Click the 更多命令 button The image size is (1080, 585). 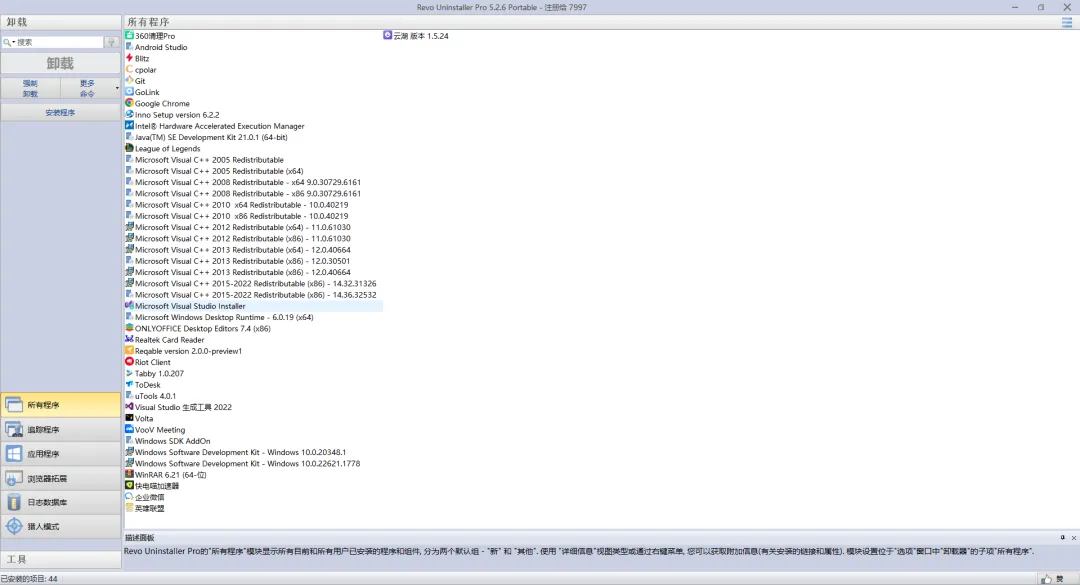87,88
